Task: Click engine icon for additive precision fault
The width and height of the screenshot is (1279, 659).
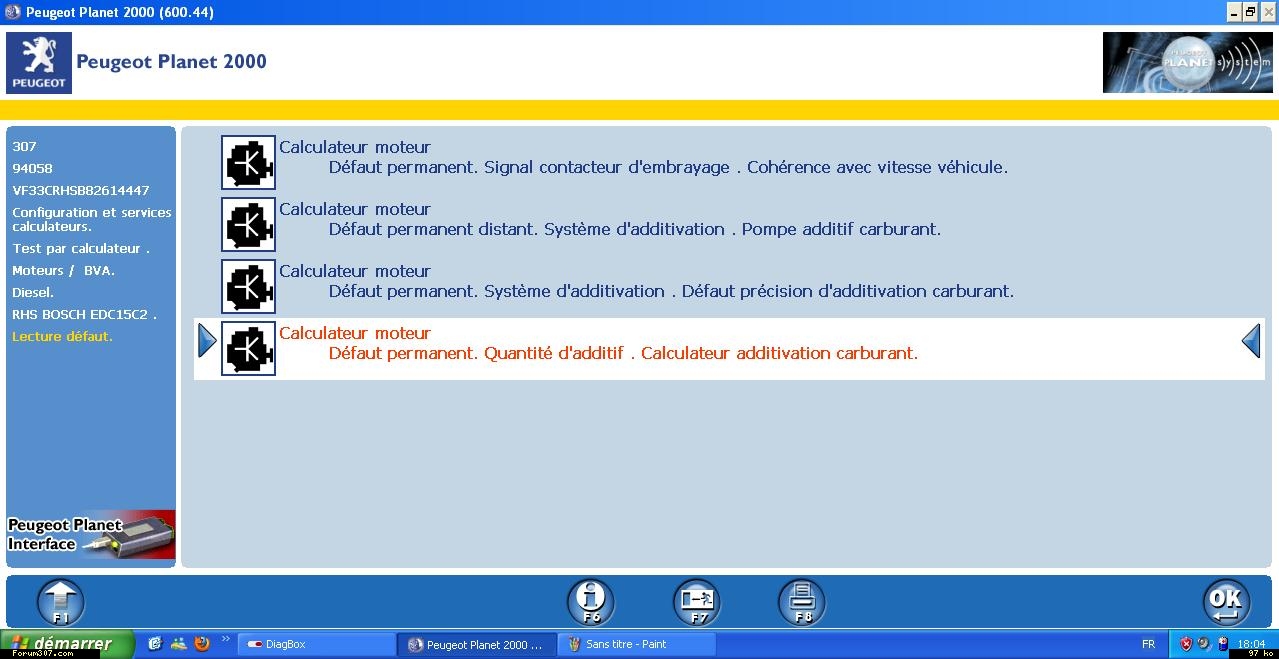Action: point(248,287)
